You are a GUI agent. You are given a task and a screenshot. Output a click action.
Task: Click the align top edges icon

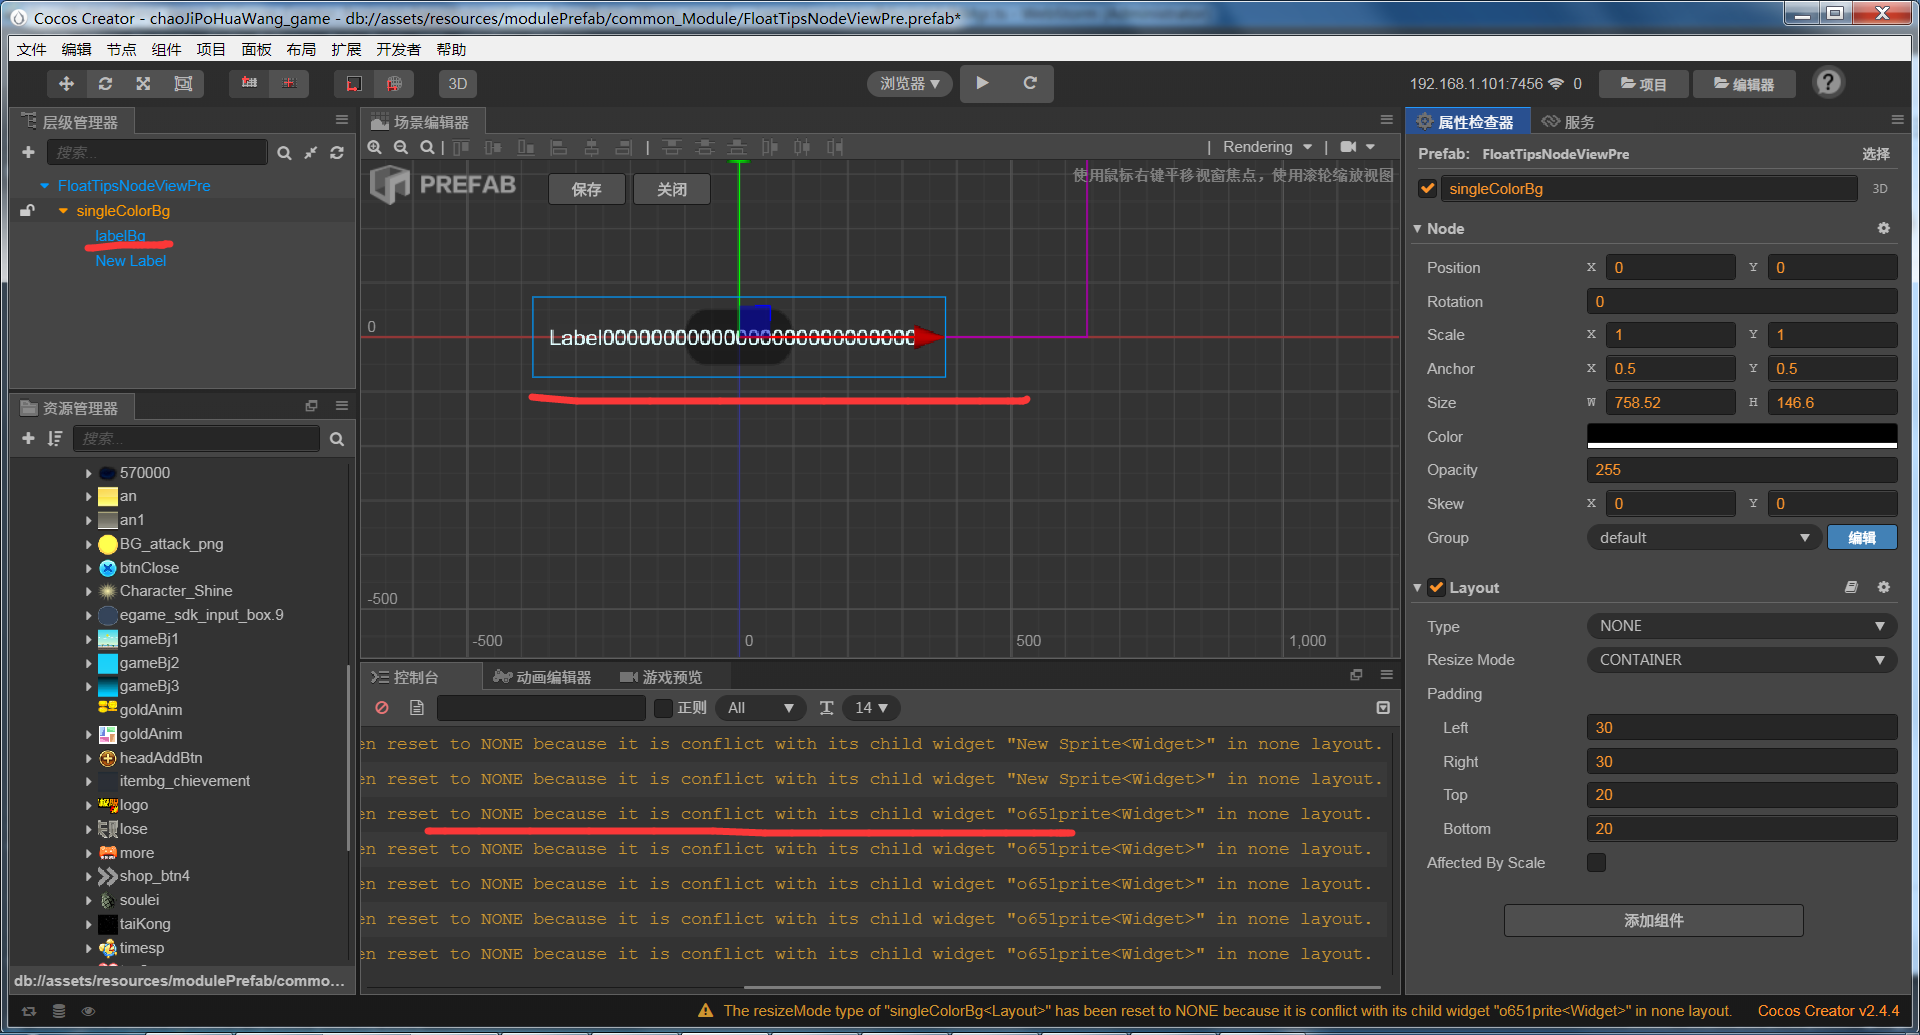(461, 147)
